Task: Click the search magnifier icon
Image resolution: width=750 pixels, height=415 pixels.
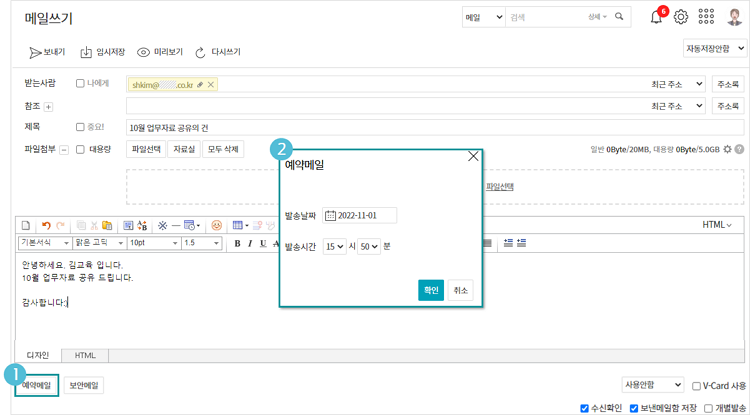Action: coord(619,17)
